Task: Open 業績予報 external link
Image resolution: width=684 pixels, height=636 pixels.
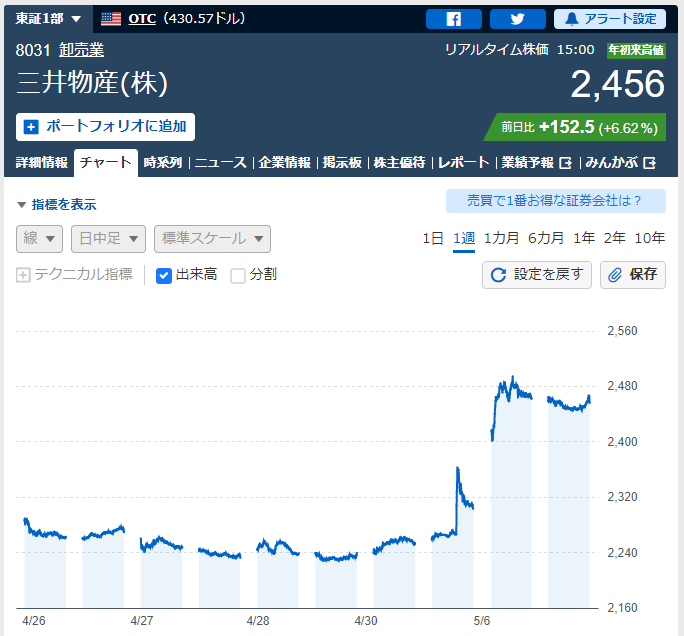Action: tap(536, 162)
